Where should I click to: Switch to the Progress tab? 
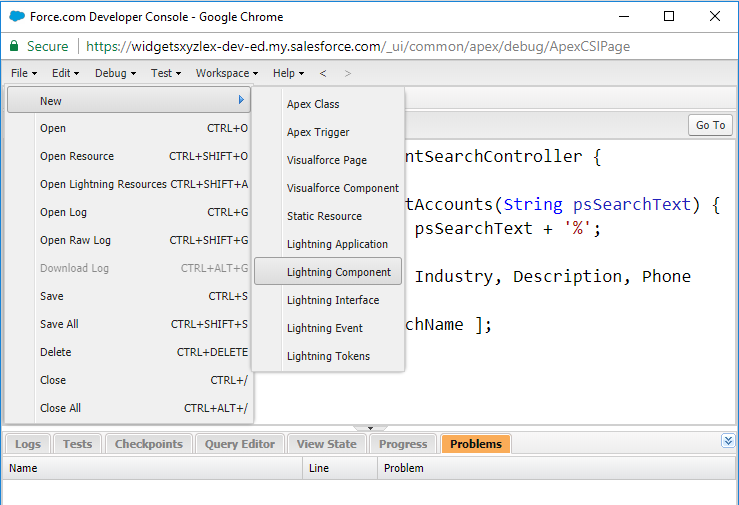[x=403, y=444]
